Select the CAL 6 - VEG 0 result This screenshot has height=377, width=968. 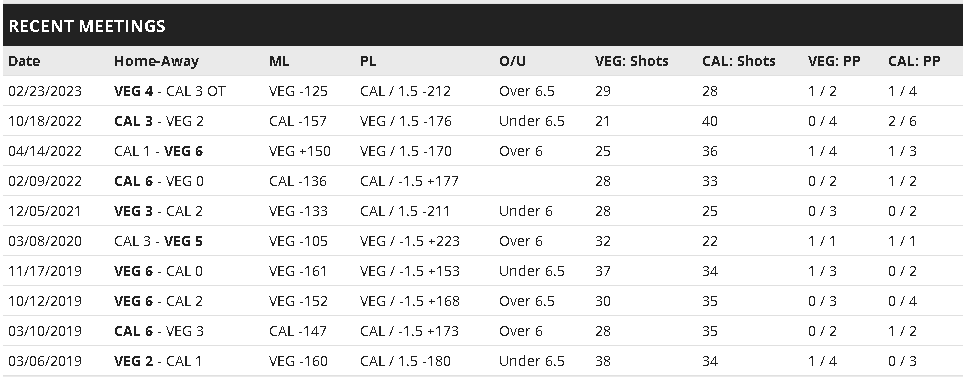159,181
